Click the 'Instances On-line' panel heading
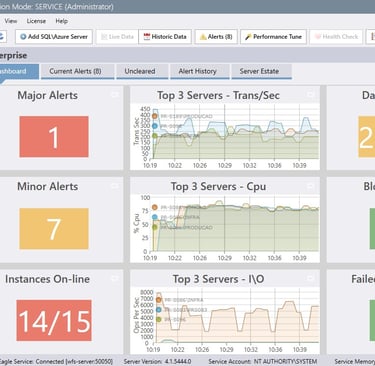Screen dimensions: 375x366 point(47,279)
